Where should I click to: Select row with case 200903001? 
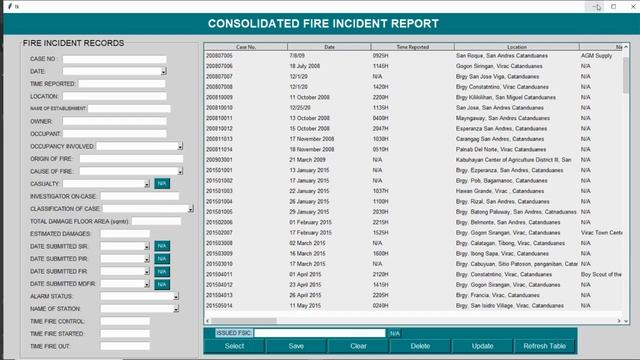[x=413, y=160]
